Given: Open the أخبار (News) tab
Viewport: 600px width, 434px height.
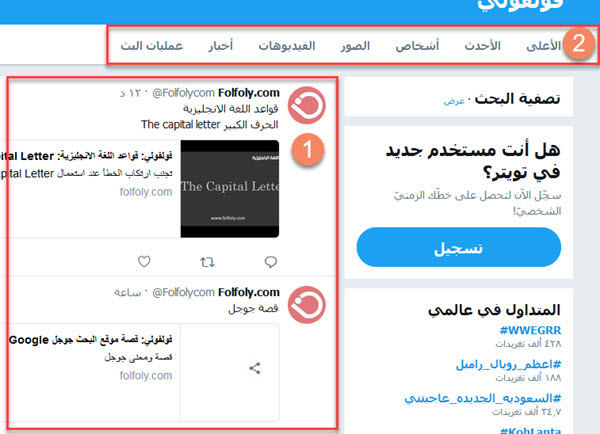Looking at the screenshot, I should click(220, 46).
